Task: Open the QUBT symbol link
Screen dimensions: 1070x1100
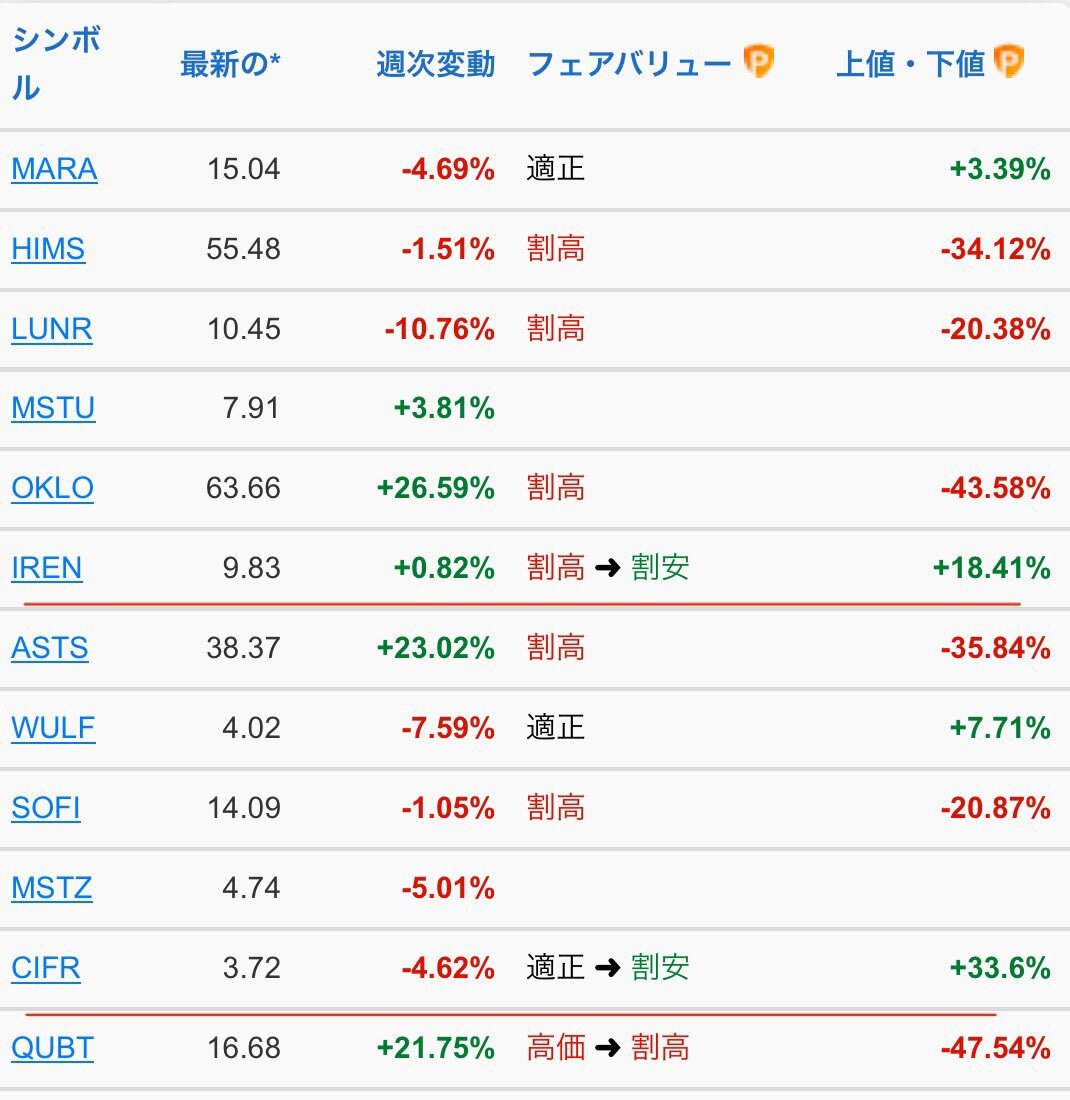Action: 53,1048
